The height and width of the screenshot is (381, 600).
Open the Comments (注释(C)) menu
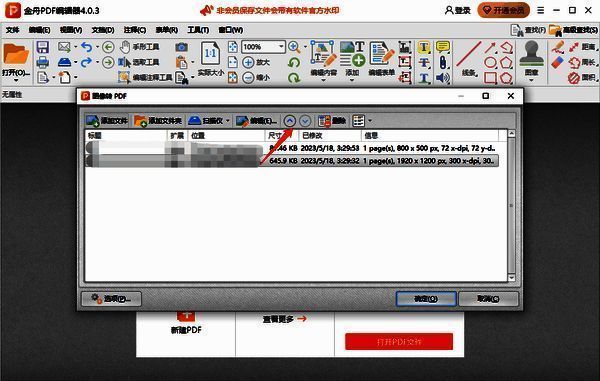135,30
